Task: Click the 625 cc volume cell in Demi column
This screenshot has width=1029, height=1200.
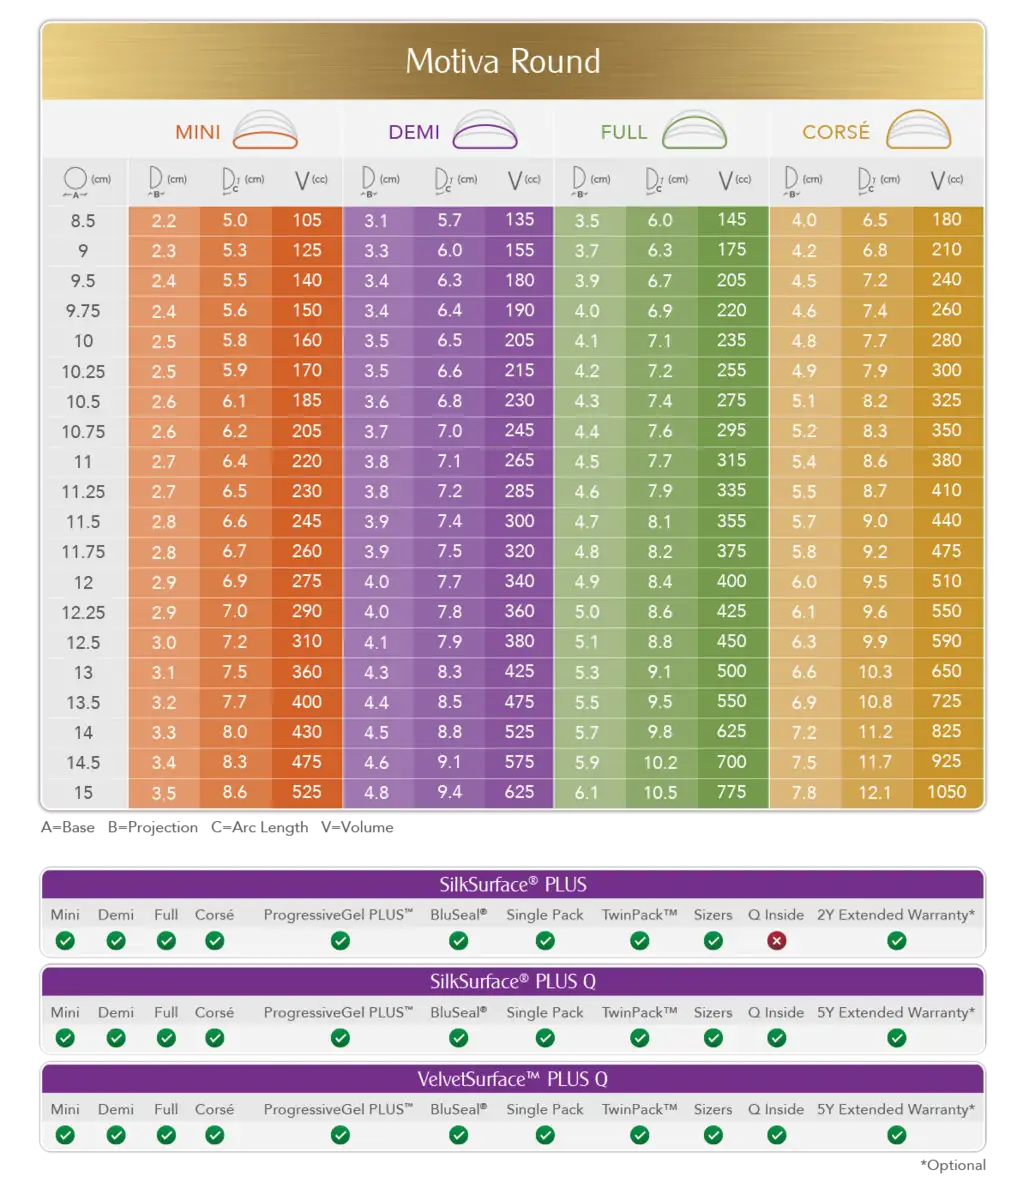Action: point(519,792)
